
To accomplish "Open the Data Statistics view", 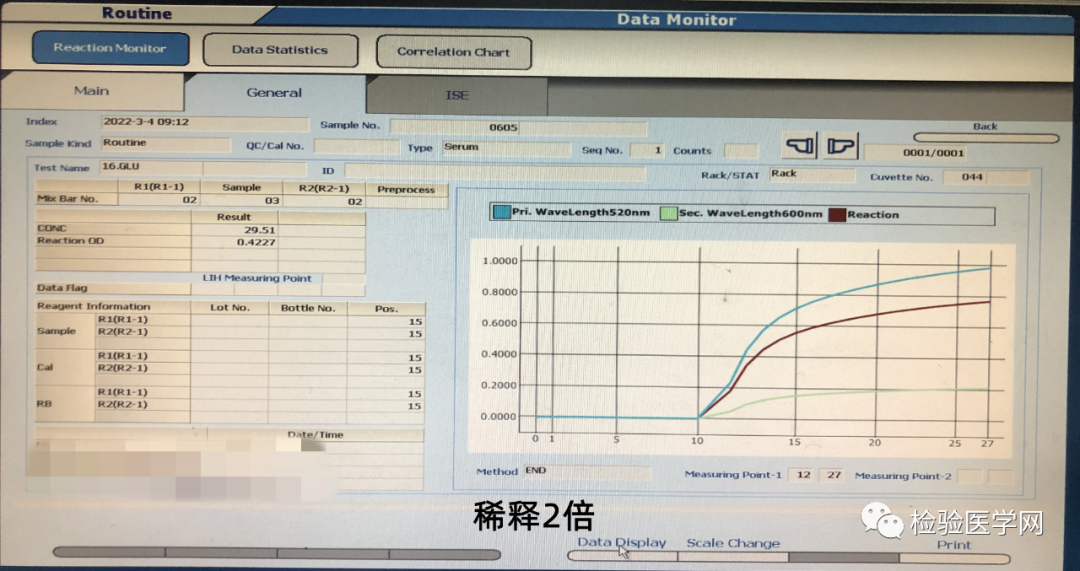I will point(280,50).
